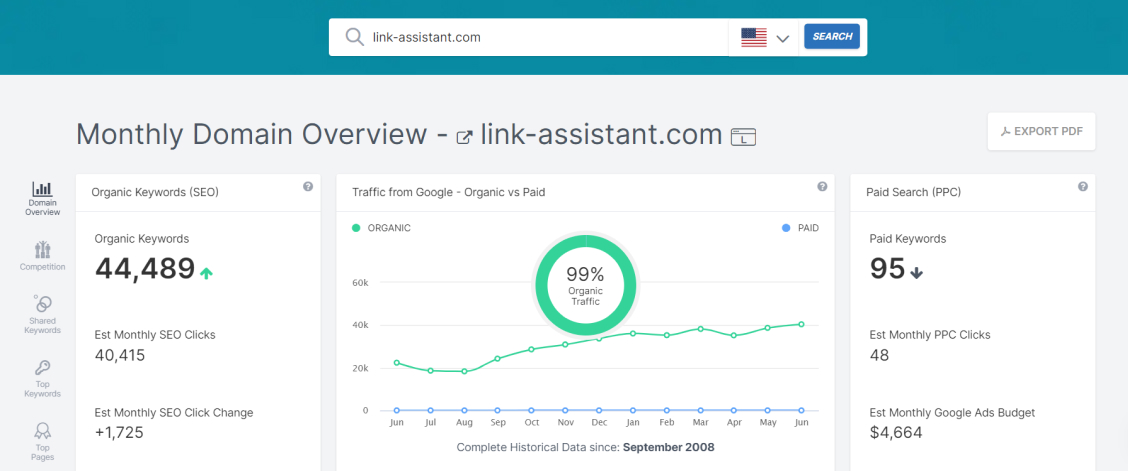Click the 40,415 SEO clicks value

tap(119, 355)
